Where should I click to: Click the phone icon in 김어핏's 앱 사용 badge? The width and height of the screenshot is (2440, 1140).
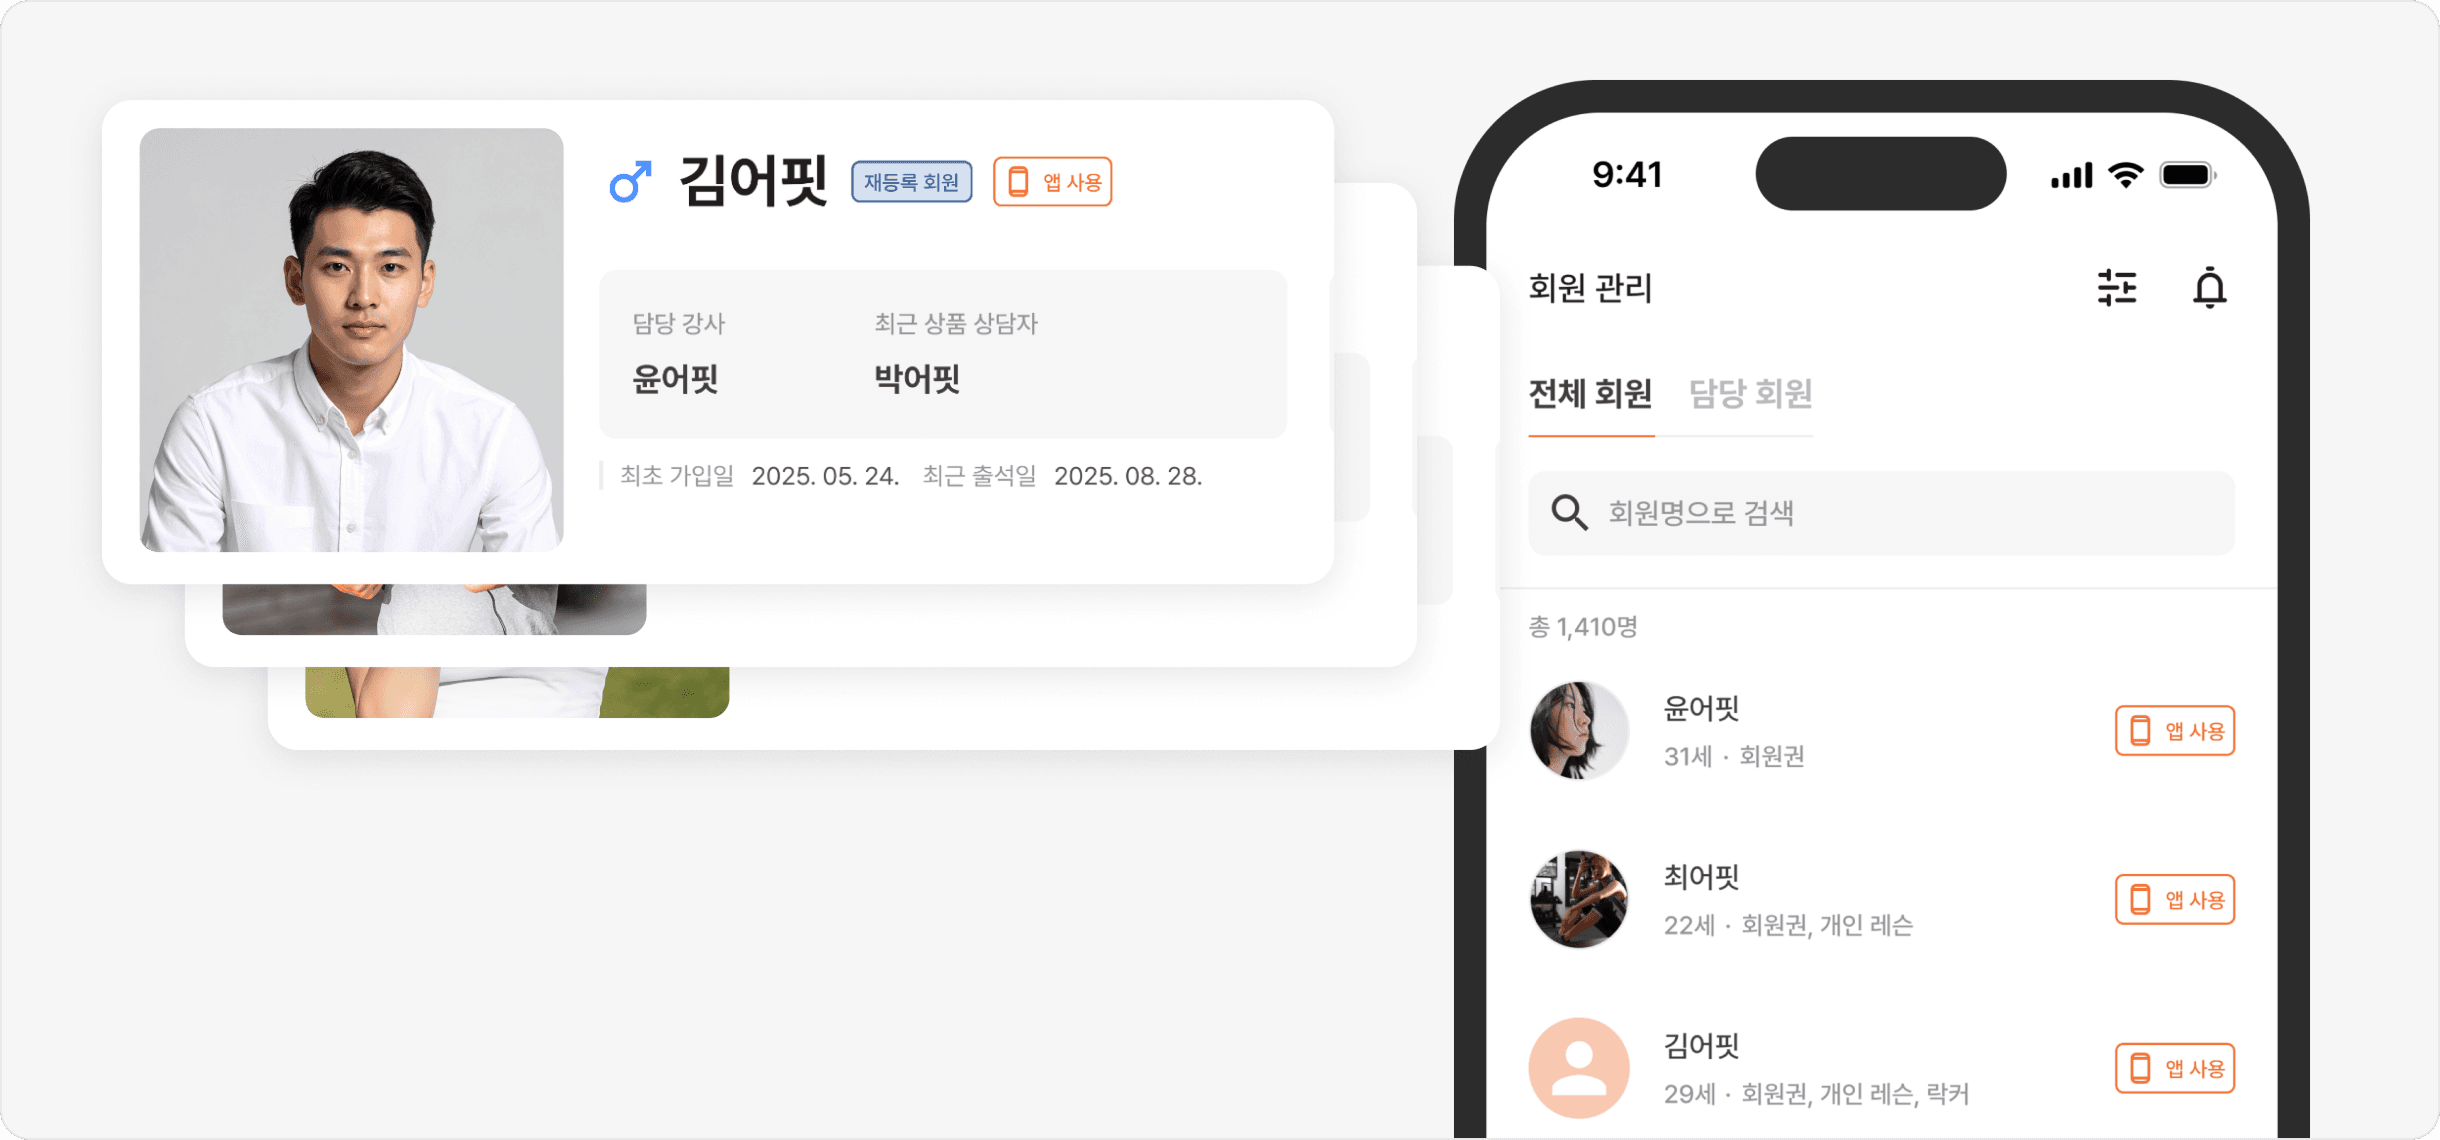(1018, 181)
